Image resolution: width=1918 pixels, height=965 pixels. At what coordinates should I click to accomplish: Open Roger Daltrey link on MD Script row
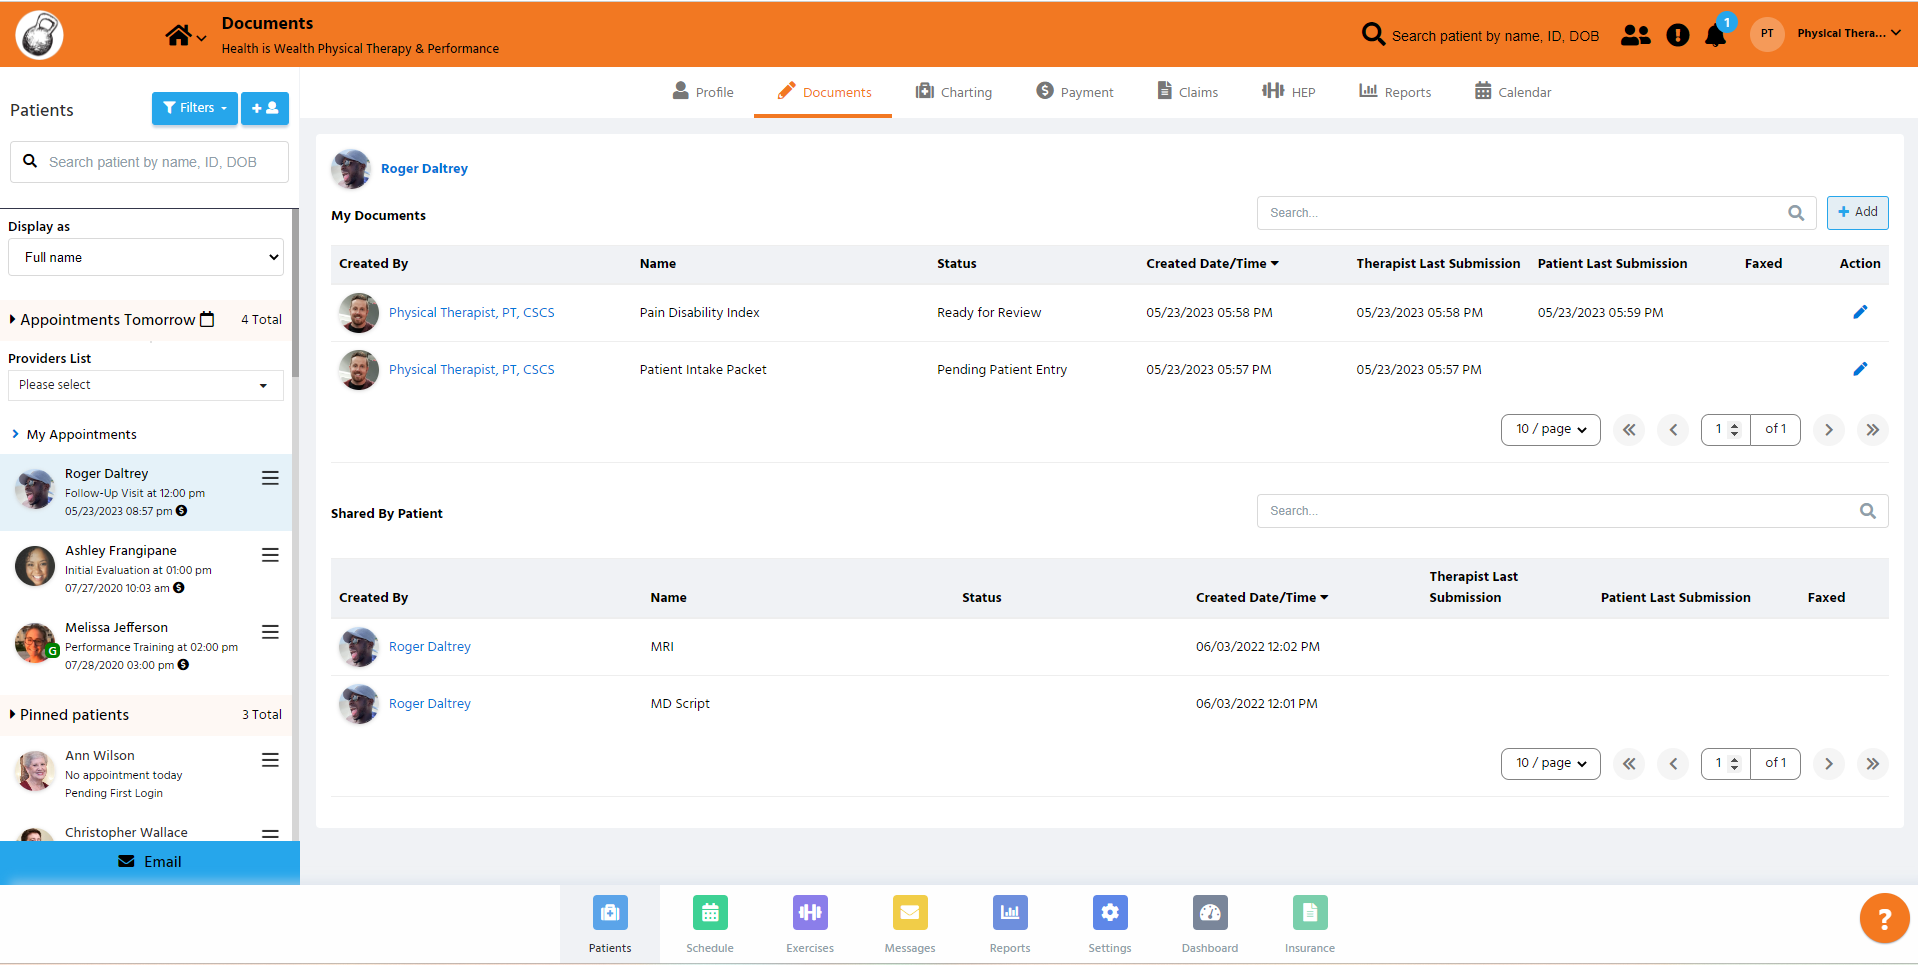430,704
